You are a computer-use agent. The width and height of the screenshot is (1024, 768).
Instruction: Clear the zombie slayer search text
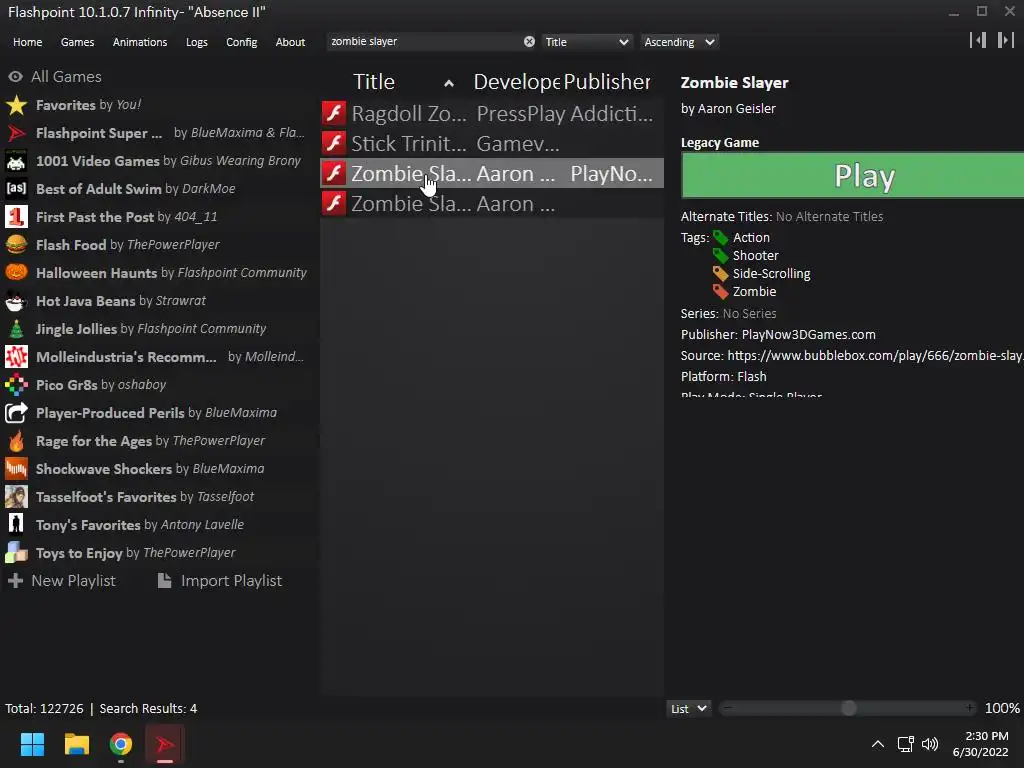529,42
